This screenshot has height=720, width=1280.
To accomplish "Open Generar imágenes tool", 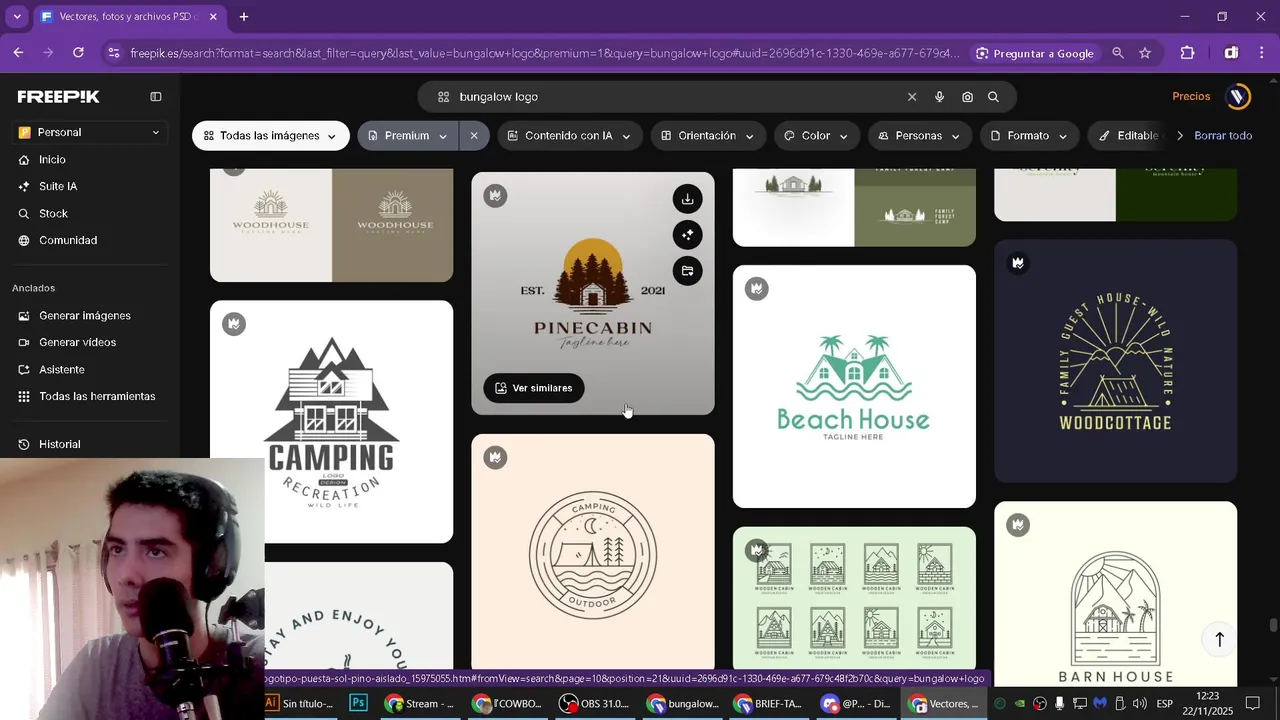I will pyautogui.click(x=84, y=316).
